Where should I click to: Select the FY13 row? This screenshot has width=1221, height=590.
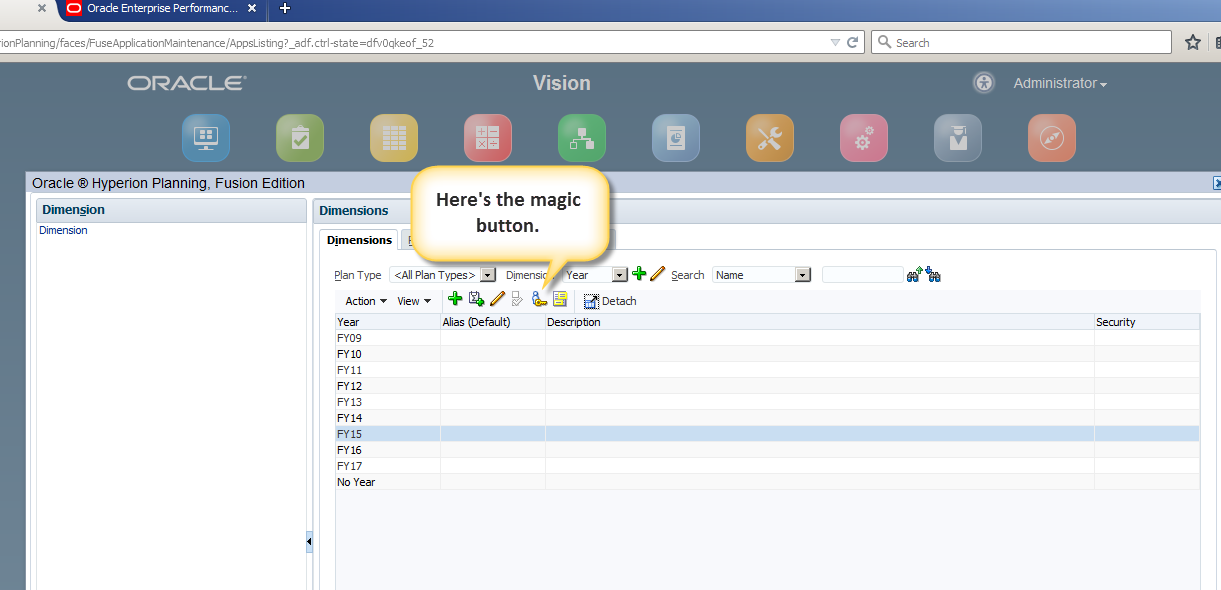(x=767, y=402)
